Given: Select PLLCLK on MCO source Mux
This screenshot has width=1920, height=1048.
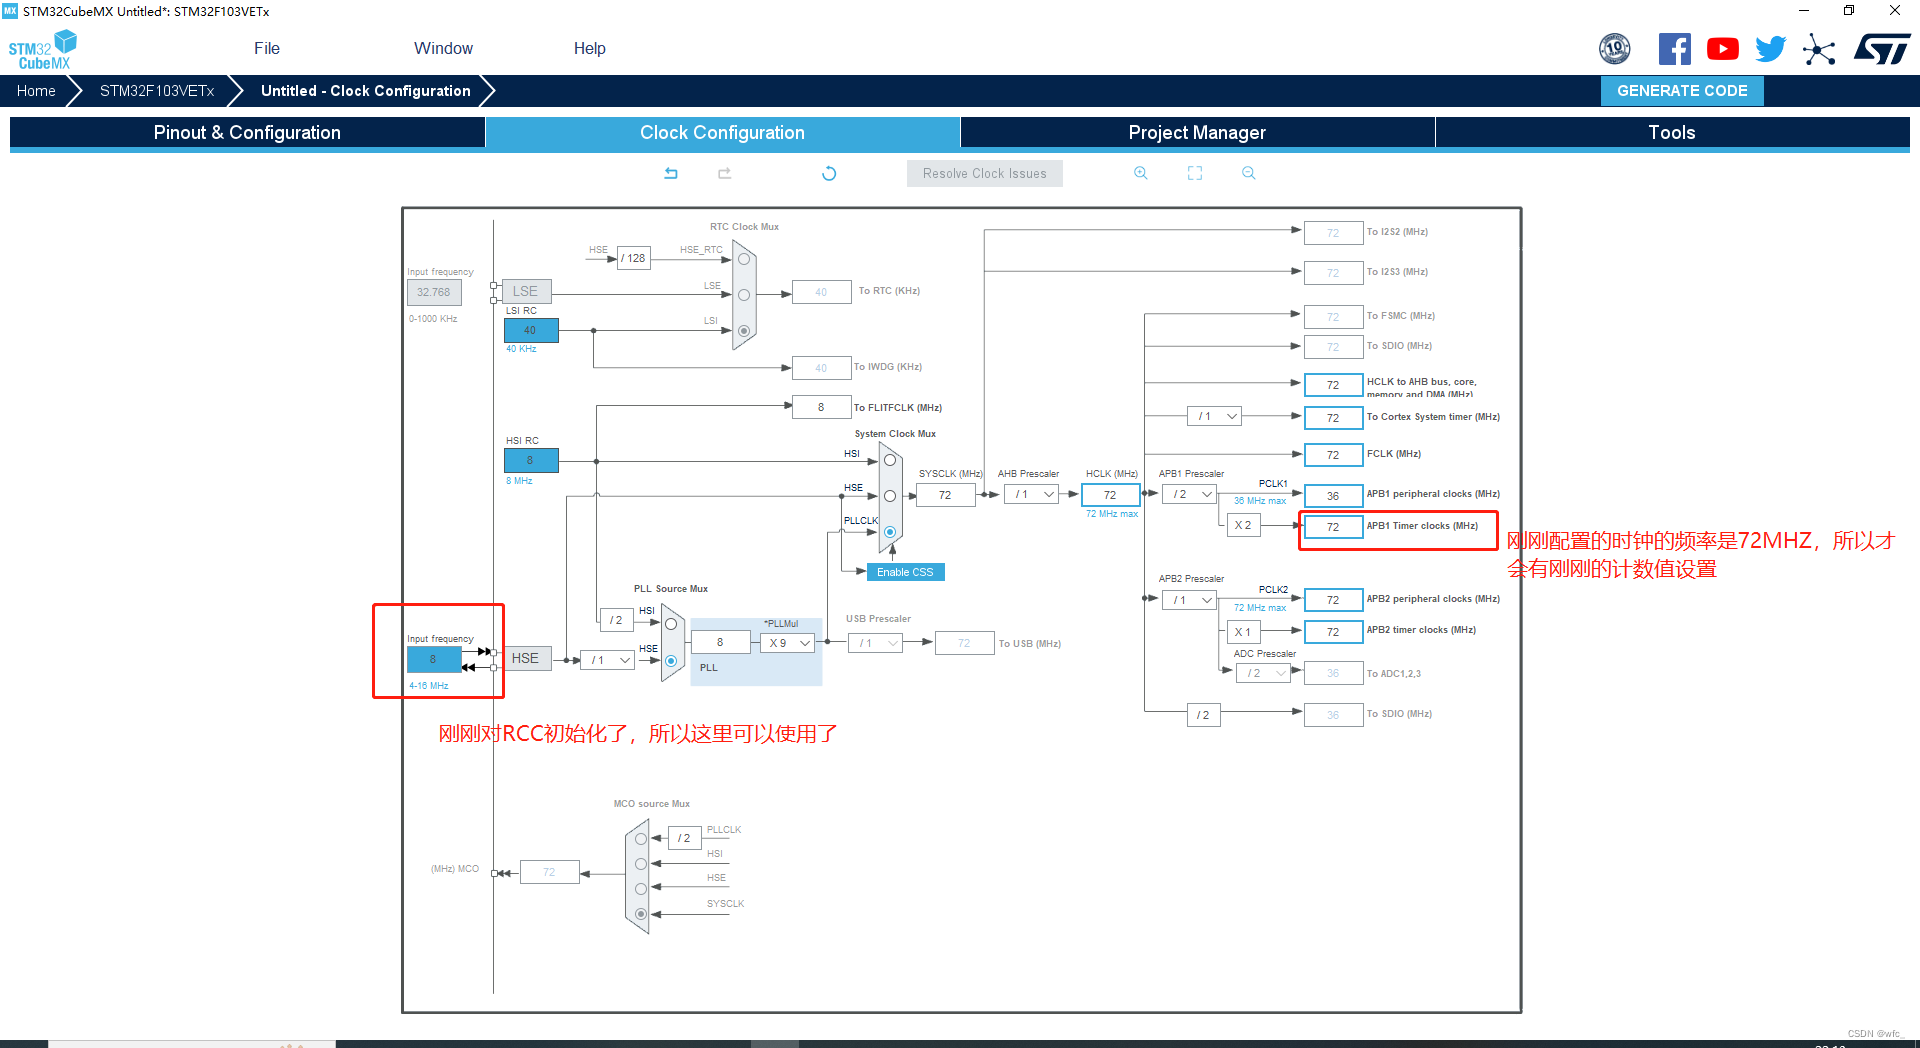Looking at the screenshot, I should pos(641,839).
